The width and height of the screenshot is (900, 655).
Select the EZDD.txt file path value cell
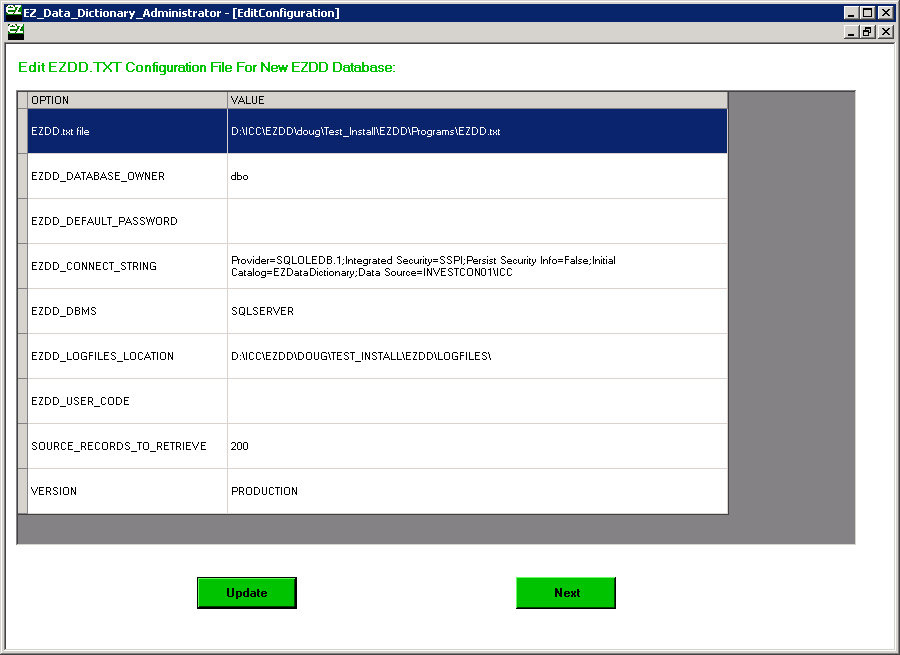[x=477, y=131]
